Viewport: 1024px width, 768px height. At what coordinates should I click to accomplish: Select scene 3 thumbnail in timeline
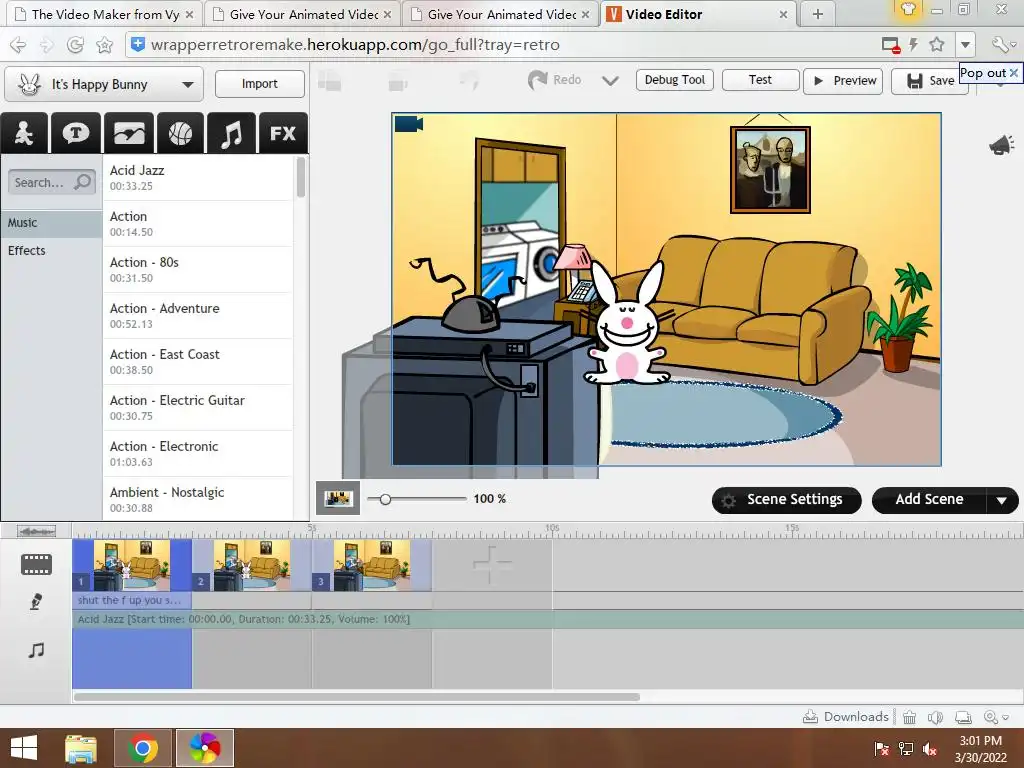[372, 565]
